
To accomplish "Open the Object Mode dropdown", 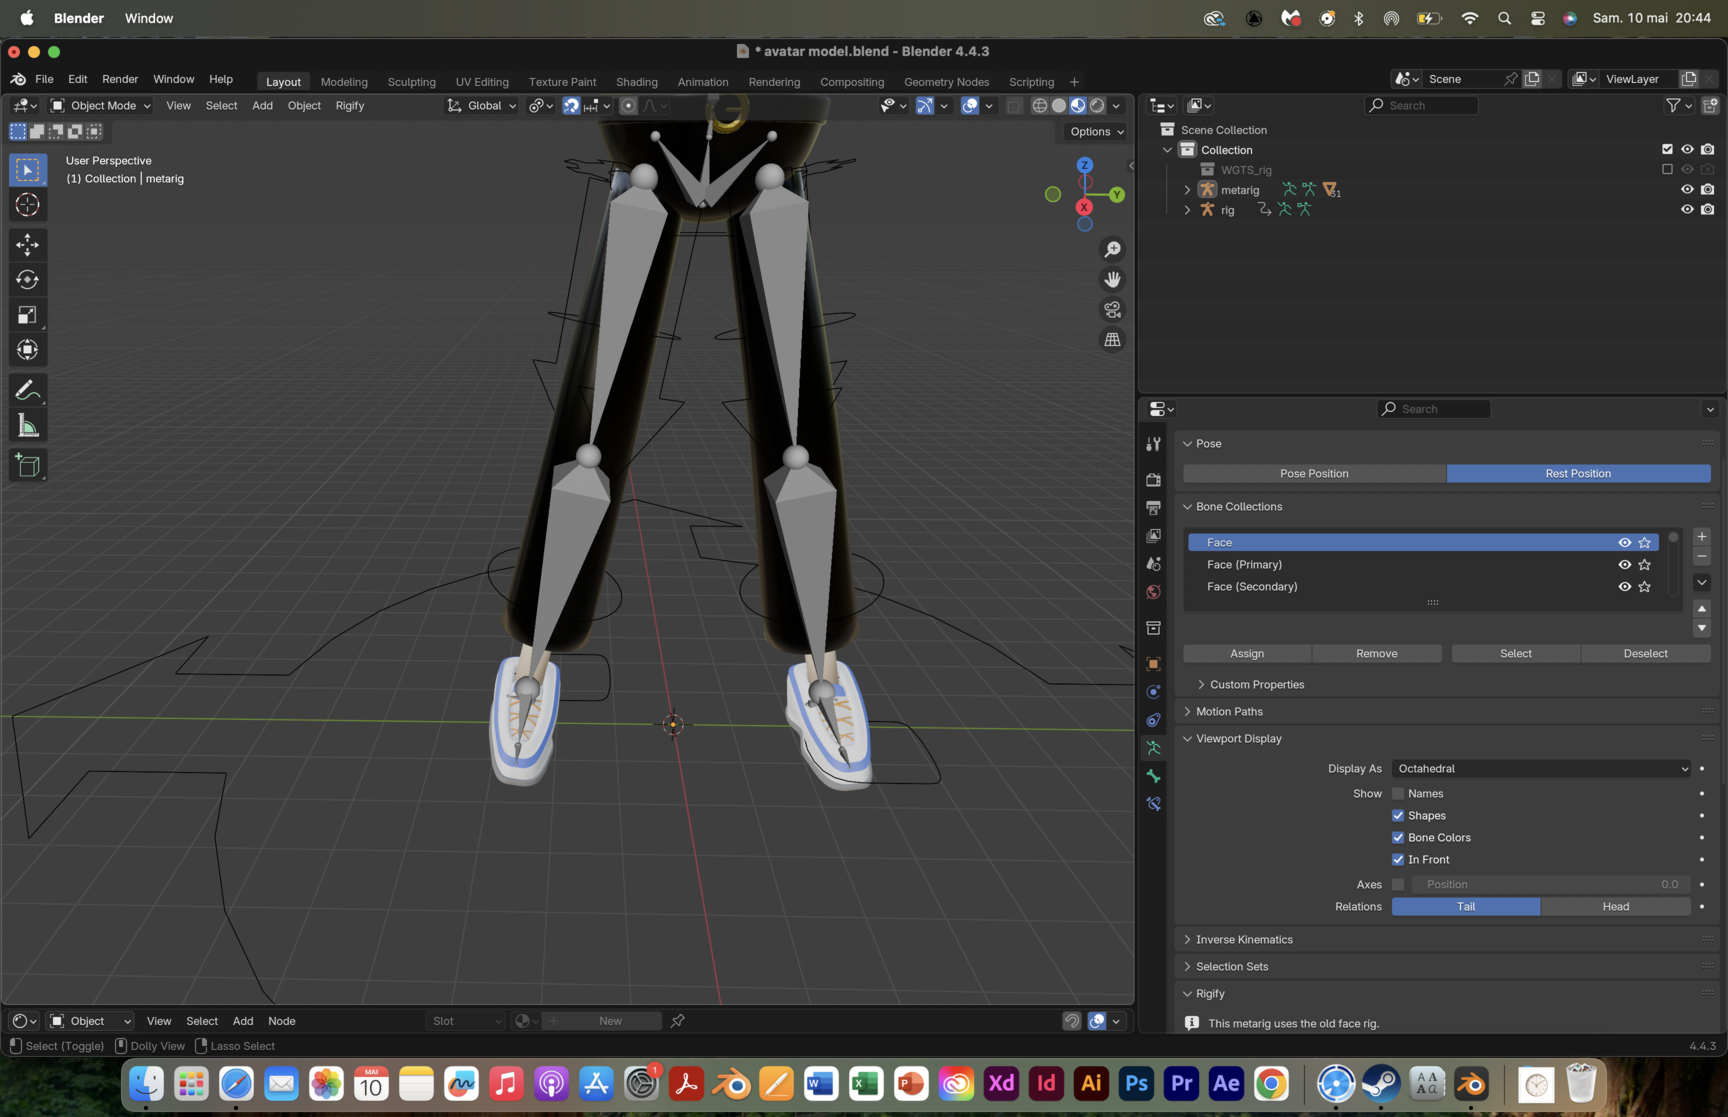I will (x=100, y=105).
